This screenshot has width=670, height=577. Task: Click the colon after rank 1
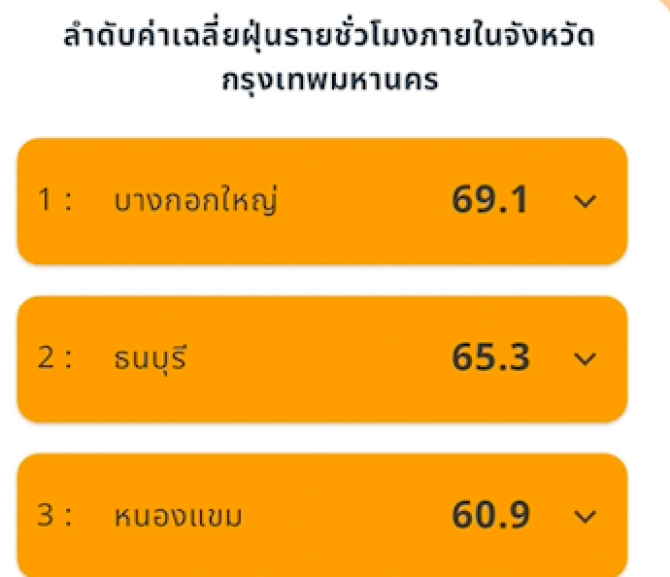tap(68, 202)
